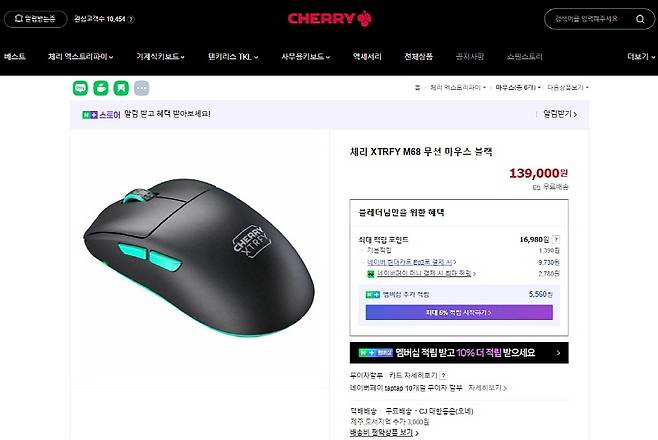658x440 pixels.
Task: Click the 알림받기 link in banner
Action: [x=560, y=114]
